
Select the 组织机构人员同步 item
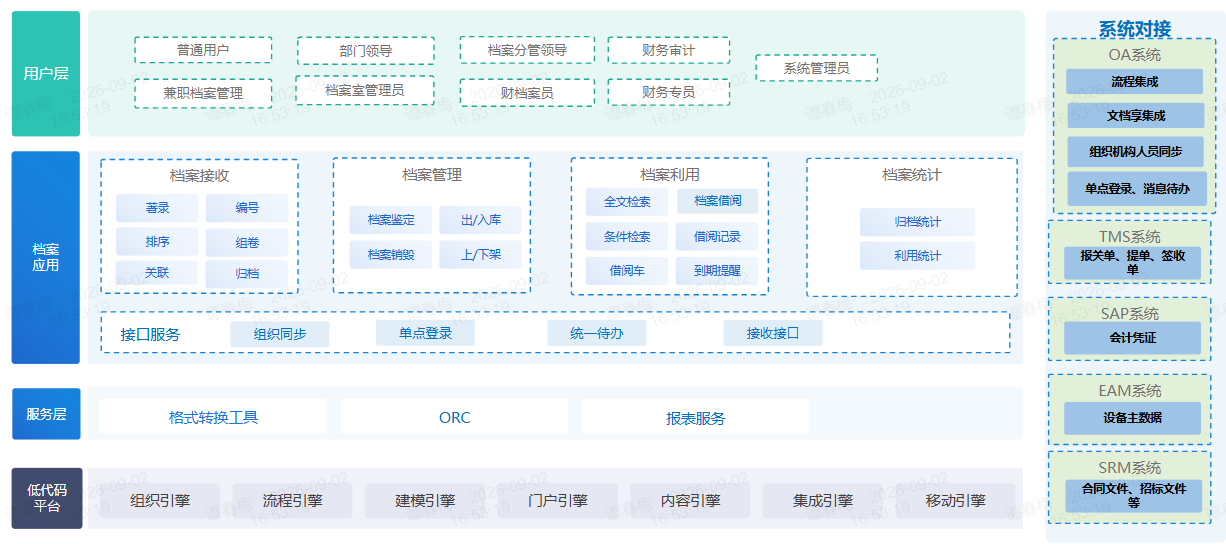click(x=1135, y=152)
